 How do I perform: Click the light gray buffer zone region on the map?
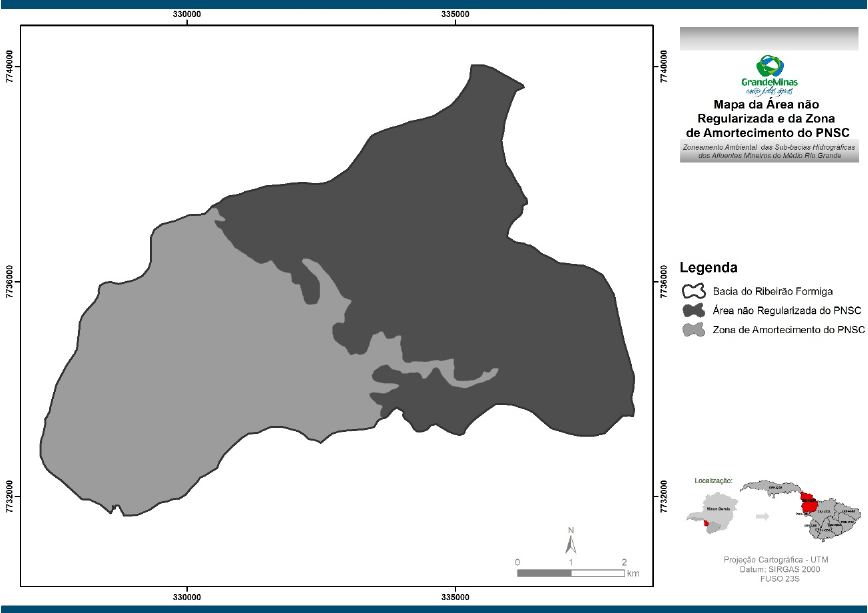click(x=200, y=380)
